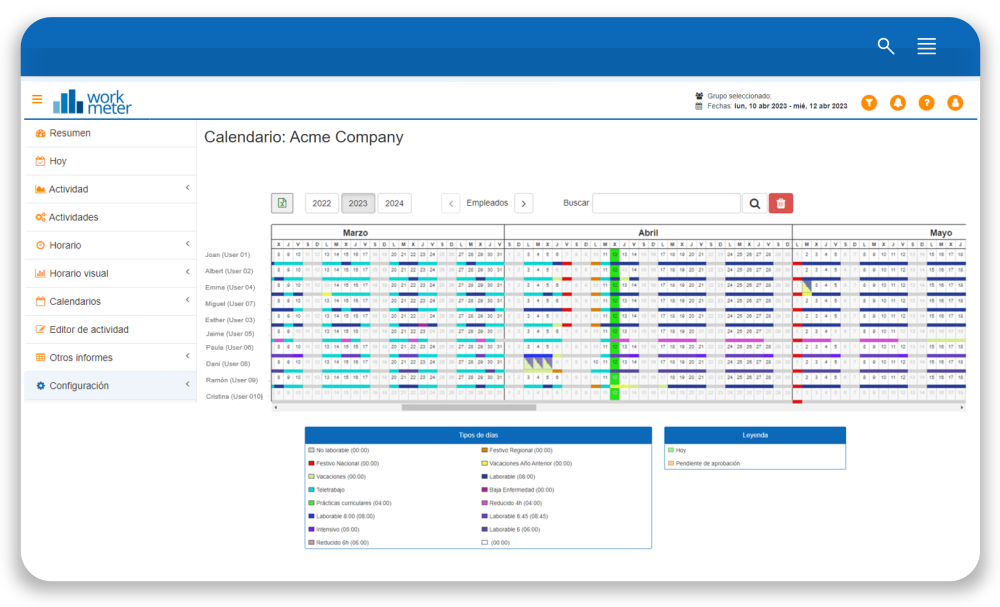This screenshot has height=607, width=1000.
Task: Go to next employees page arrow
Action: 524,203
